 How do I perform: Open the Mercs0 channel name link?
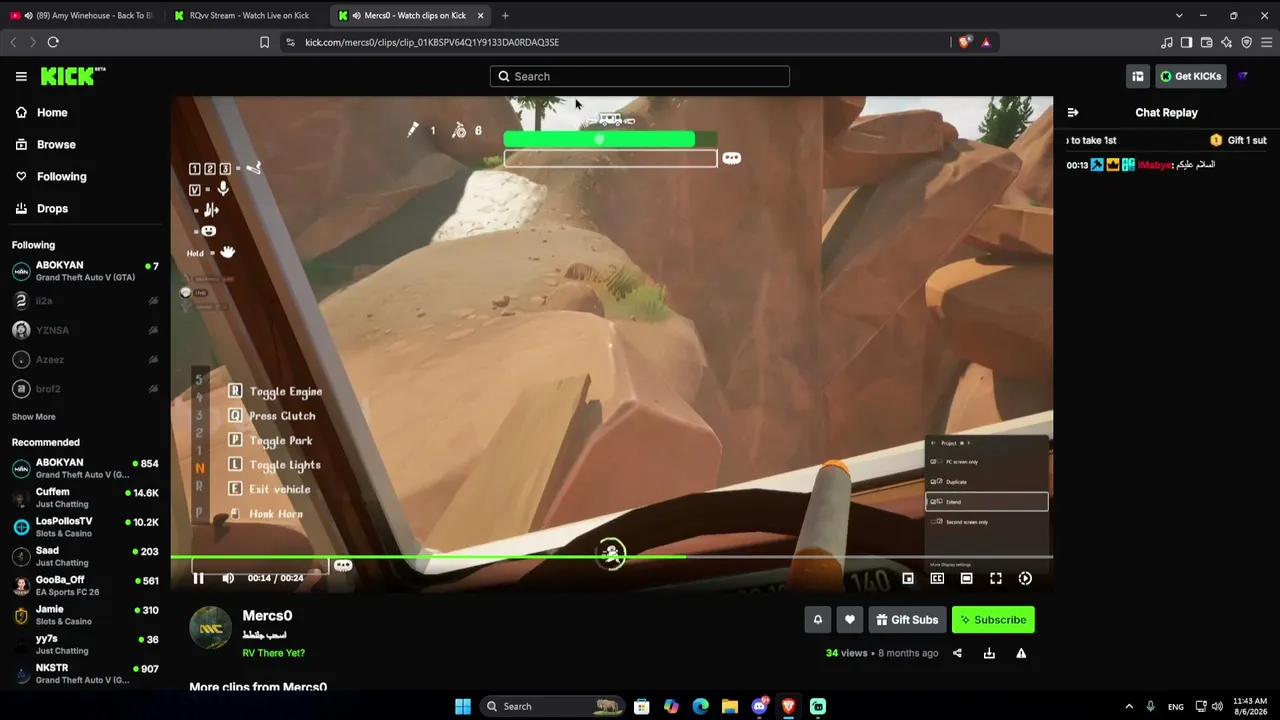(267, 616)
